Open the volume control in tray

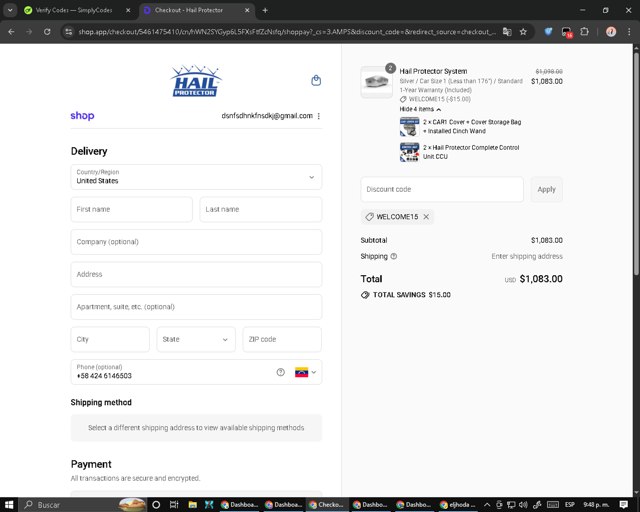[523, 505]
